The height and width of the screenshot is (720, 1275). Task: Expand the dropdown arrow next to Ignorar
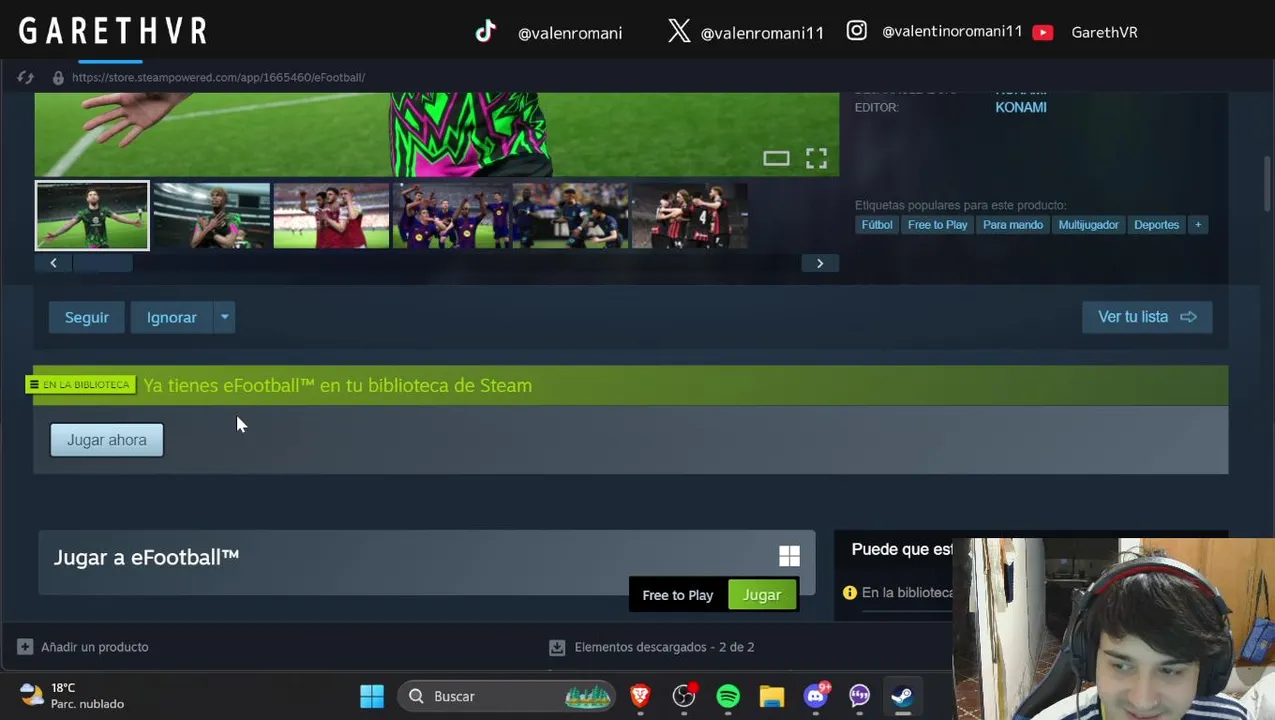pyautogui.click(x=224, y=317)
